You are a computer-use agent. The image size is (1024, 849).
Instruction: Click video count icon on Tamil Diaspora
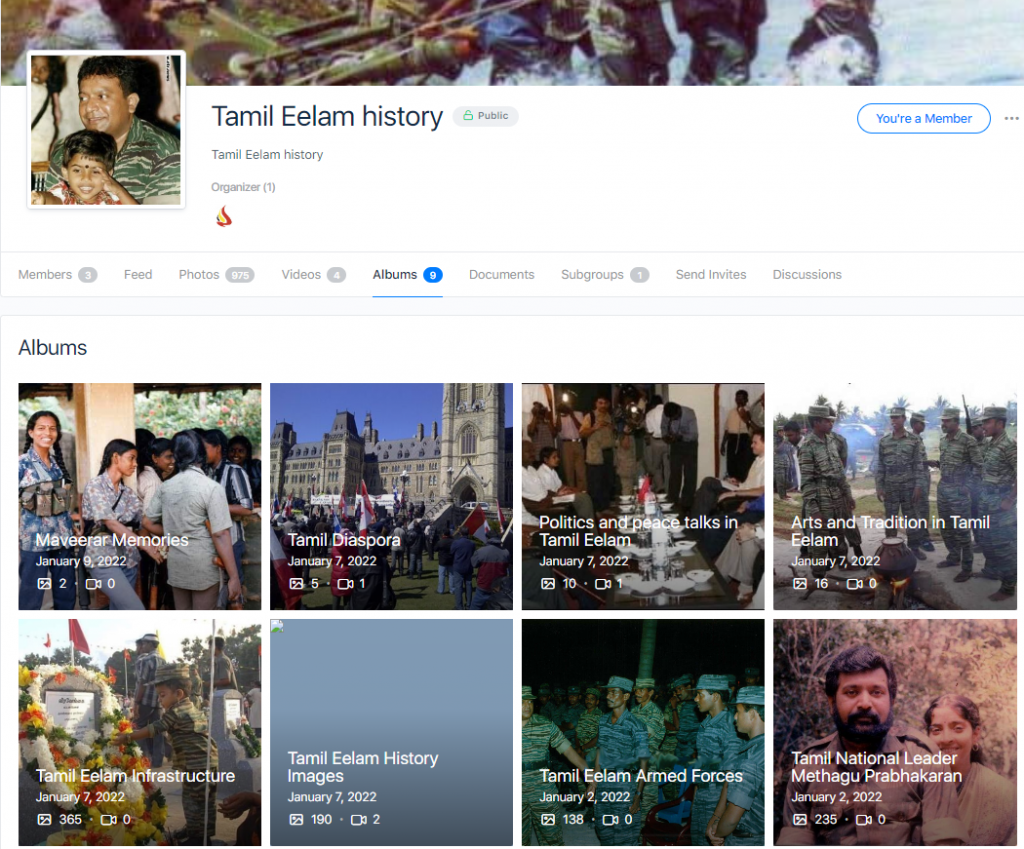tap(345, 583)
